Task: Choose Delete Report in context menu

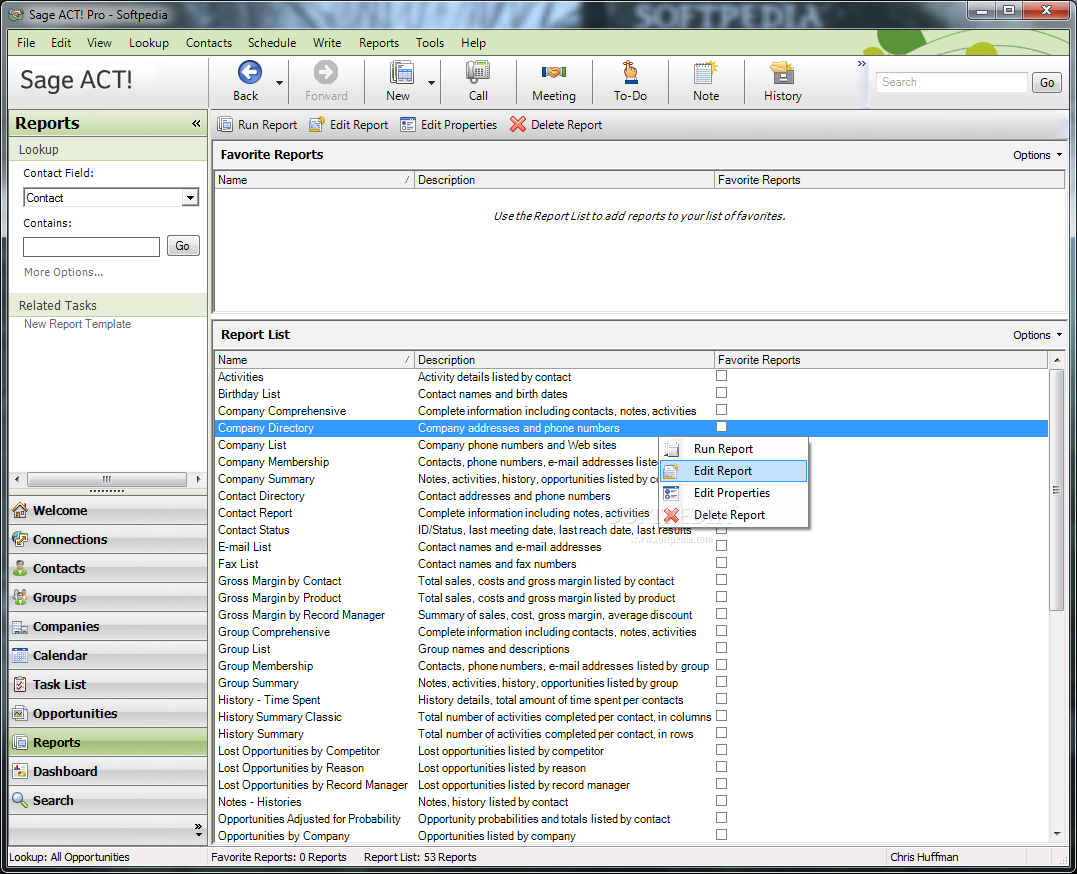Action: pyautogui.click(x=734, y=515)
